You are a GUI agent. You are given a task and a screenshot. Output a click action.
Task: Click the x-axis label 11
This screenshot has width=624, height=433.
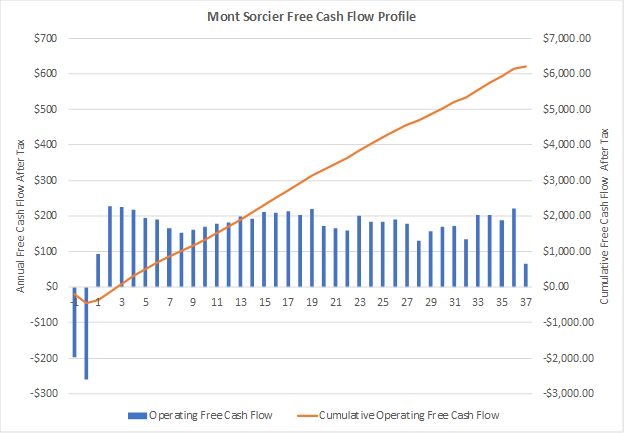coord(217,302)
